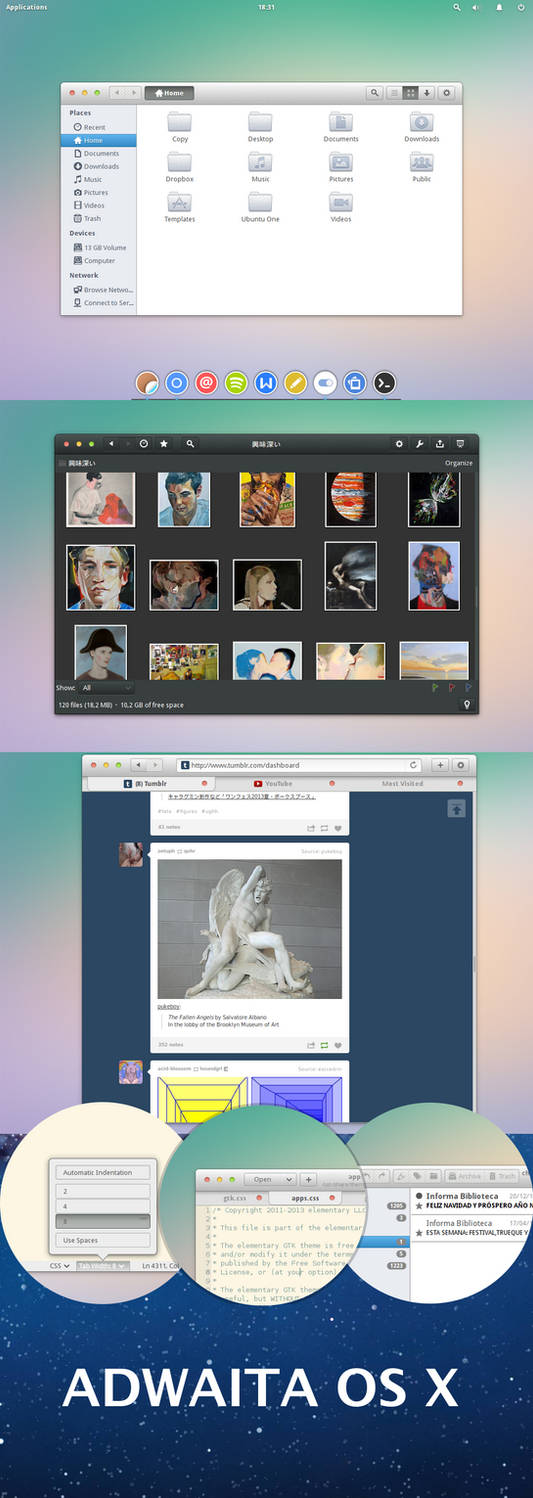Open the CSS language dropdown
This screenshot has width=533, height=1498.
59,1266
